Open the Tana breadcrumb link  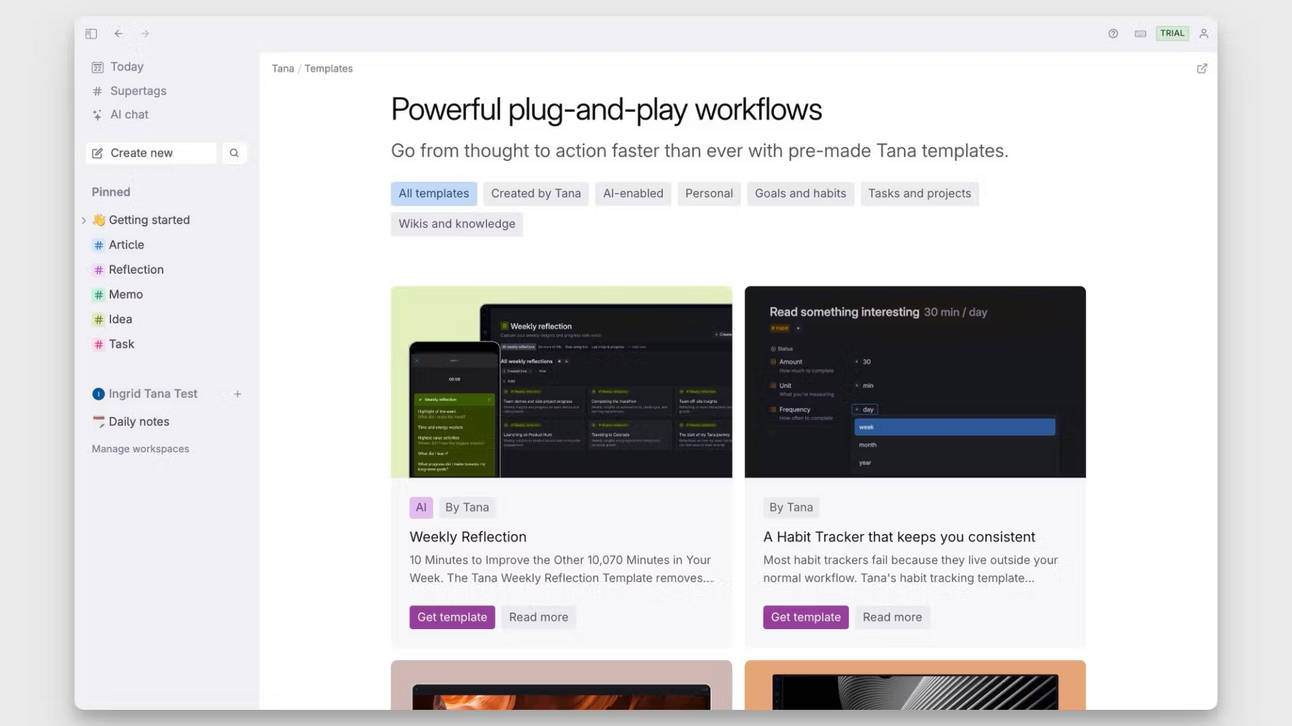283,69
